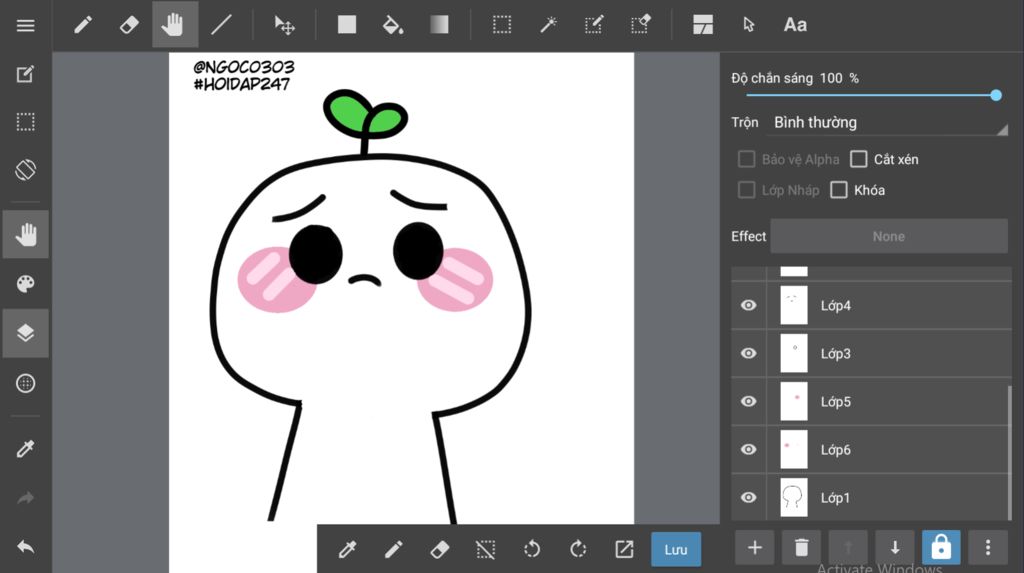Select the Selection pen tool
This screenshot has width=1024, height=573.
point(594,25)
